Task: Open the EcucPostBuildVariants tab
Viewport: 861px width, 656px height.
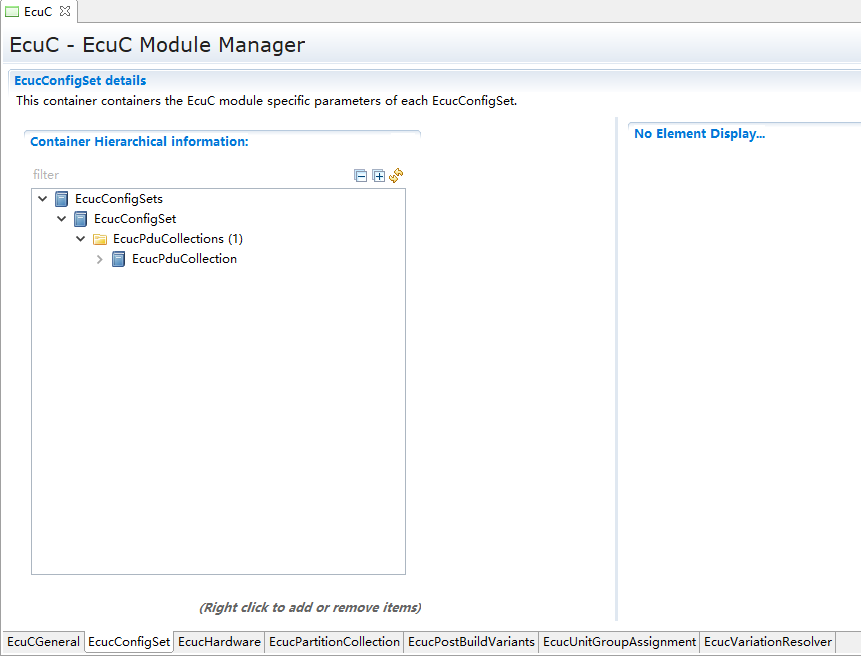Action: pyautogui.click(x=471, y=642)
